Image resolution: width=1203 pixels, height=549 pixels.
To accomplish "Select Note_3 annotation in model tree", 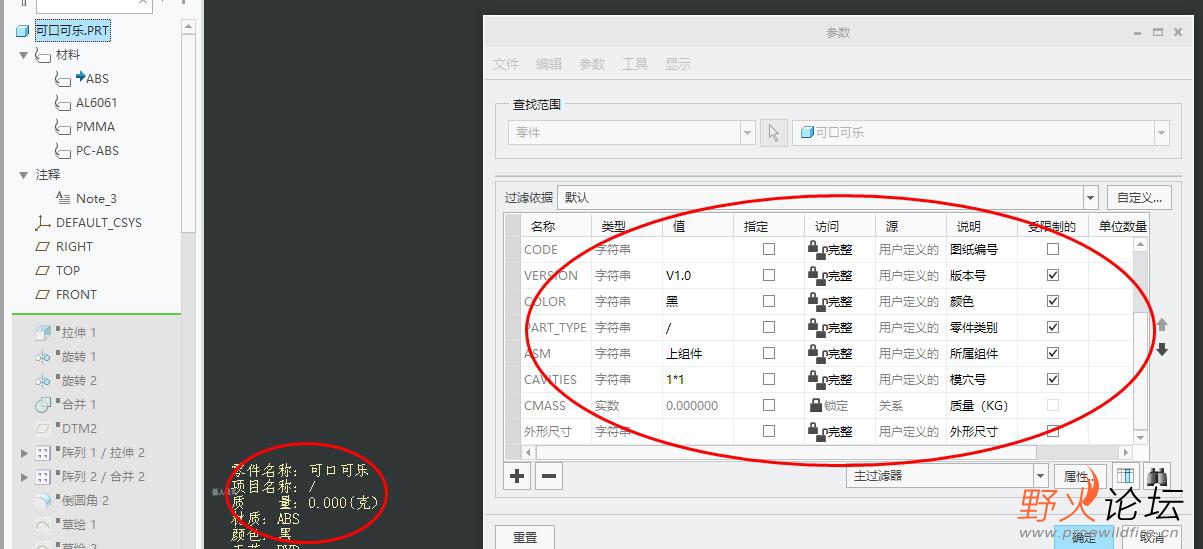I will coord(96,198).
